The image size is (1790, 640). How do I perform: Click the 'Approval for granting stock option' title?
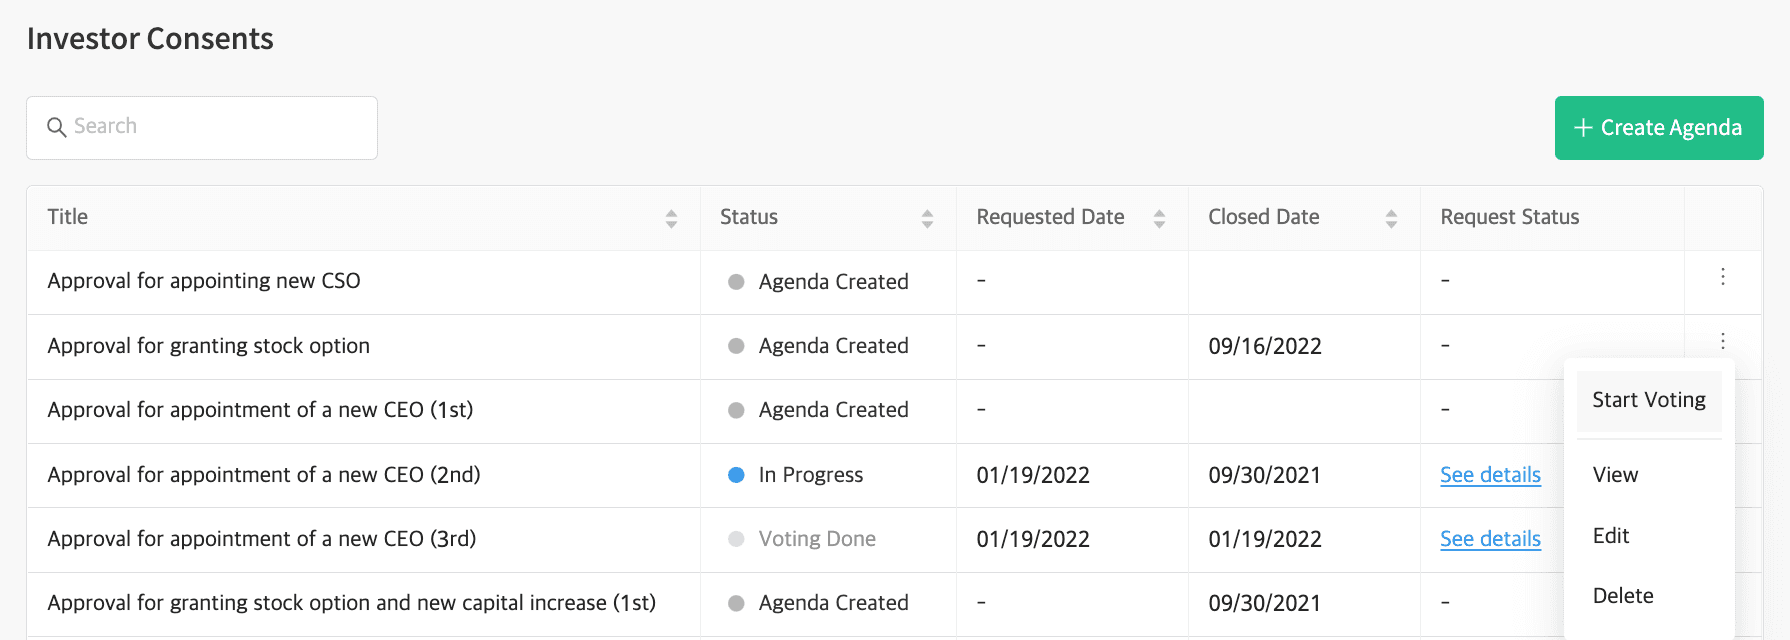click(x=209, y=346)
